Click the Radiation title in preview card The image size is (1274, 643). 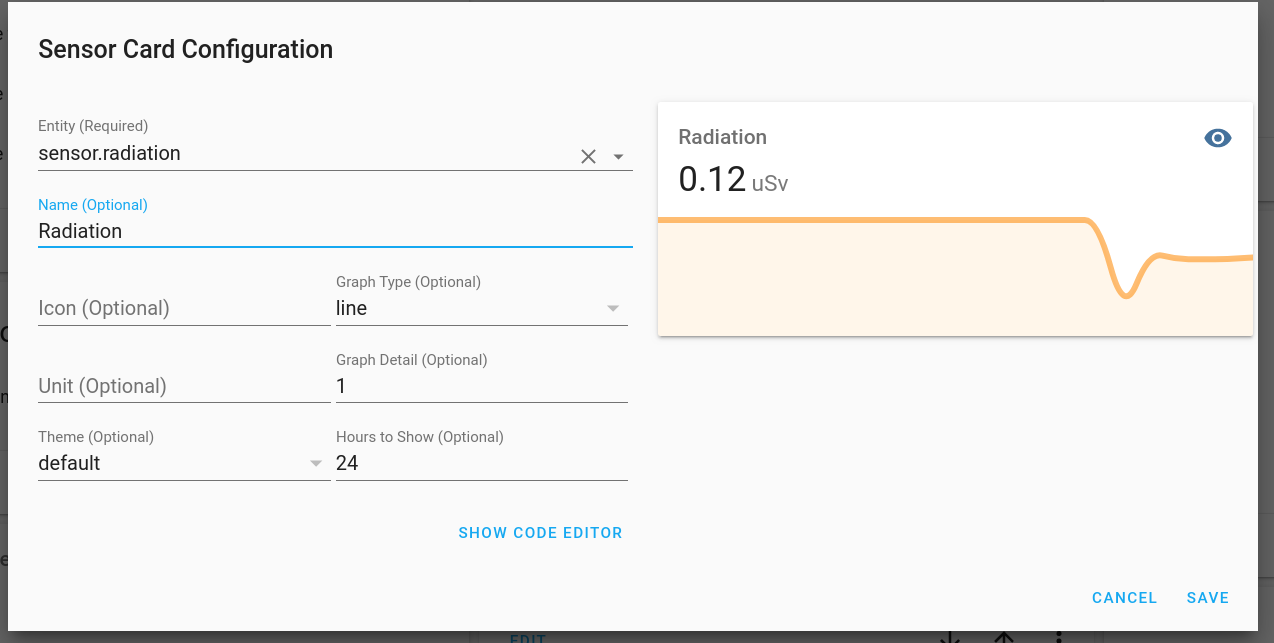(x=722, y=137)
